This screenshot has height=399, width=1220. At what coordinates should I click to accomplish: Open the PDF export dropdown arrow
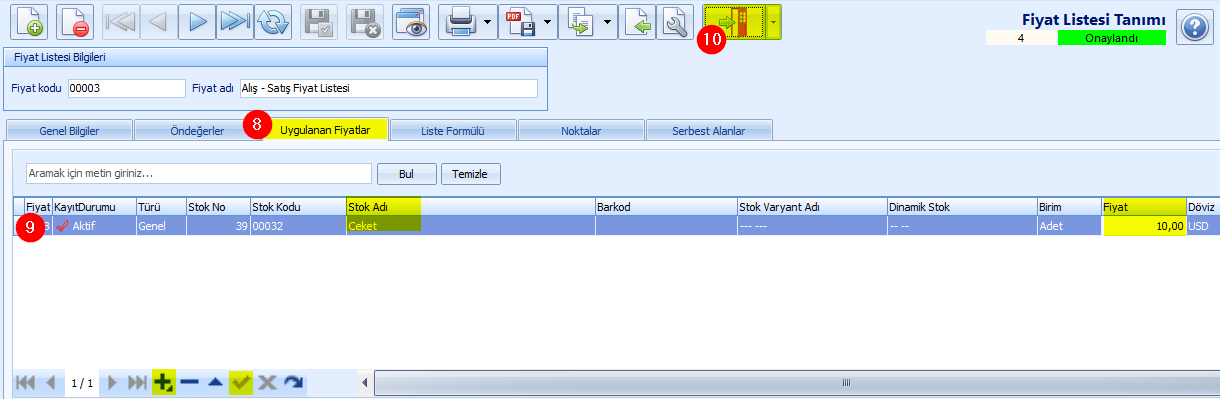point(548,21)
